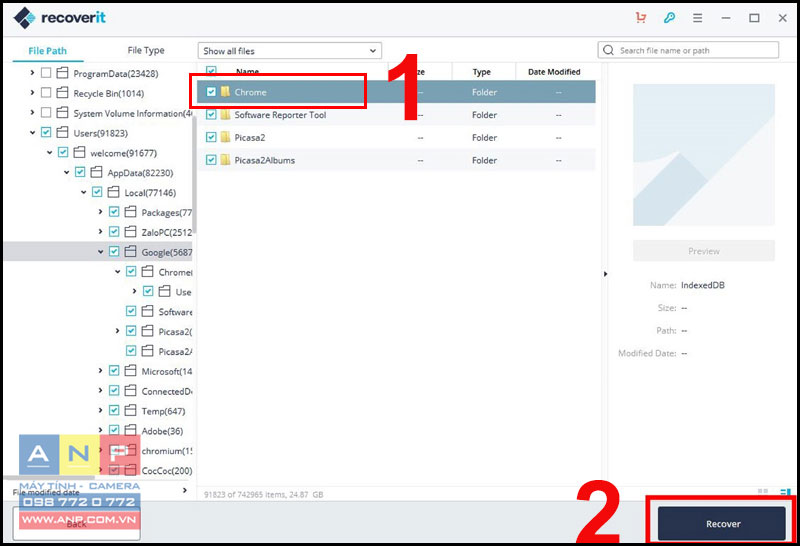Uncheck Software Reporter Tool row checkbox
This screenshot has width=800, height=546.
coord(211,115)
